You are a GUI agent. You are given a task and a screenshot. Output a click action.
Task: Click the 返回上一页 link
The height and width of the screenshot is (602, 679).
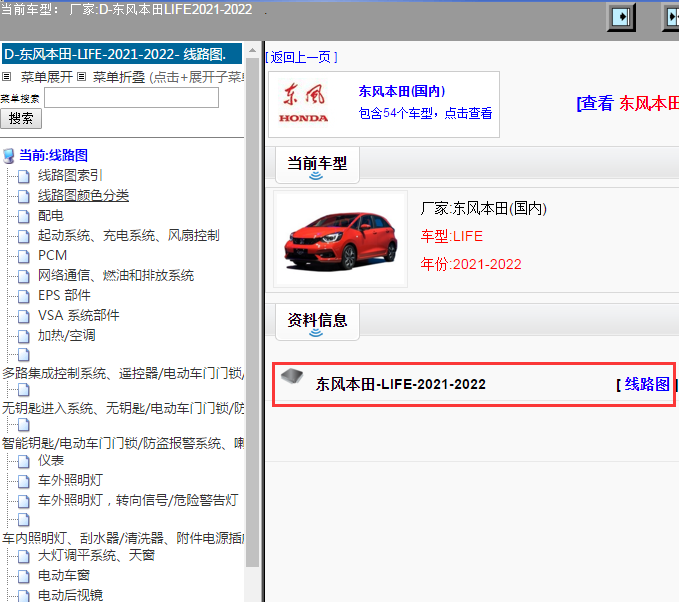tap(301, 57)
